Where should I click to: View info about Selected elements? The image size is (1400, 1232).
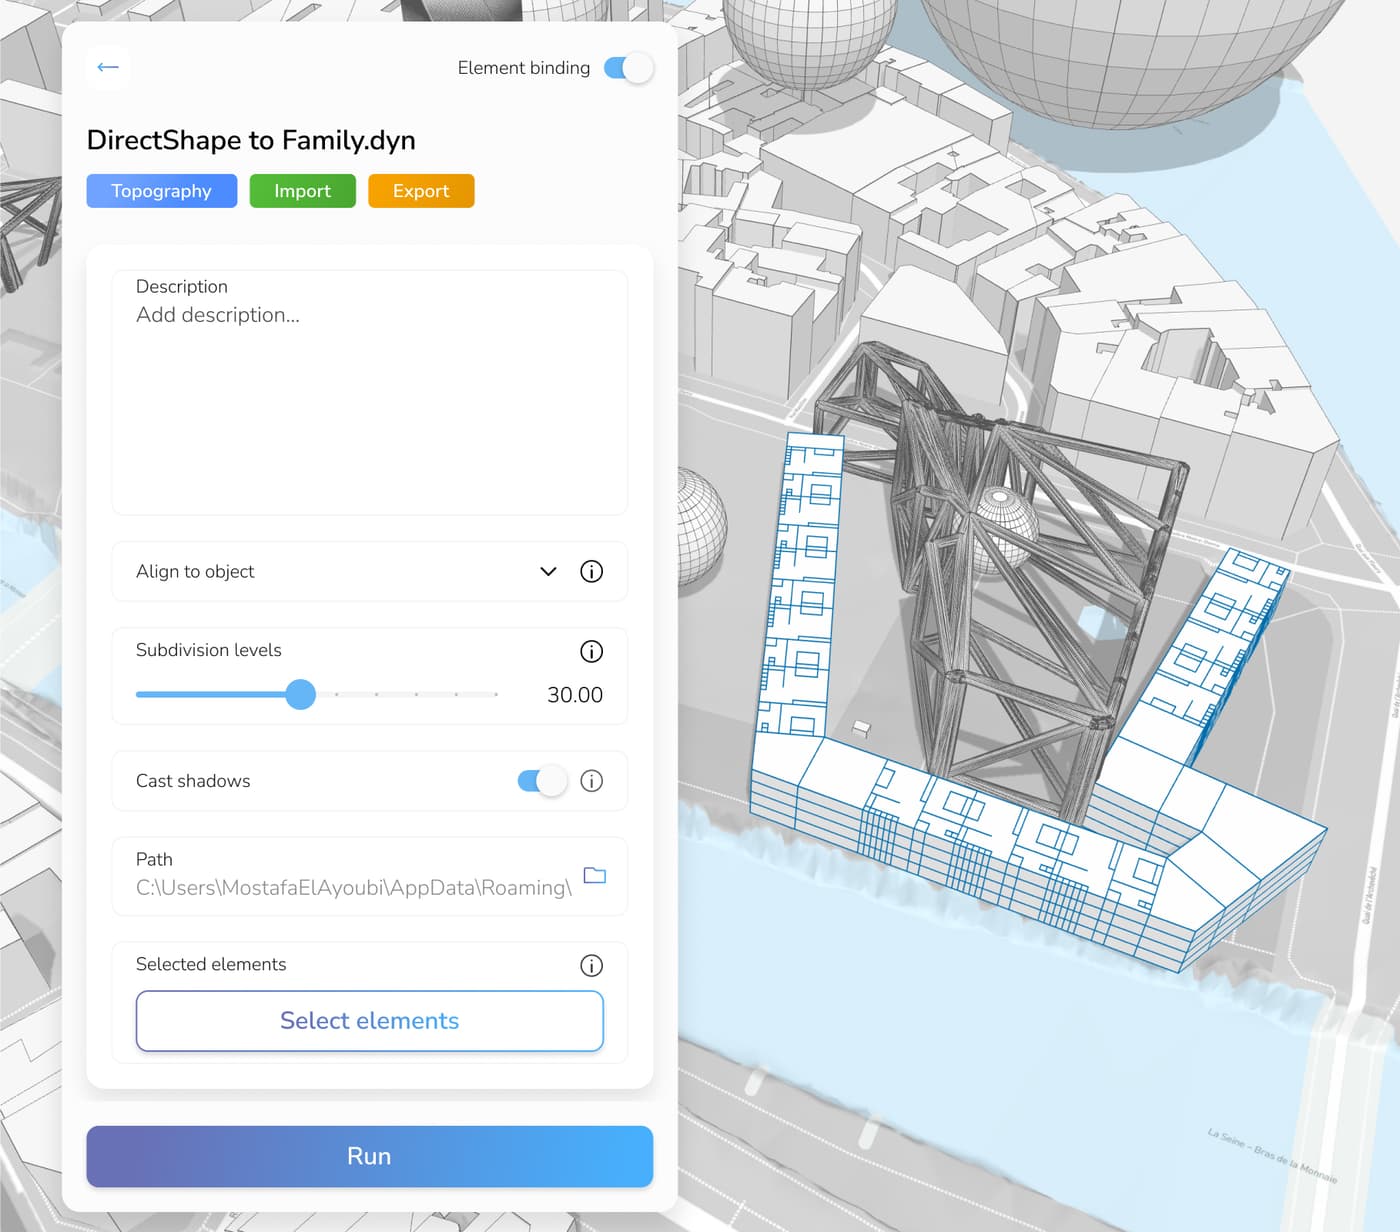pos(591,965)
